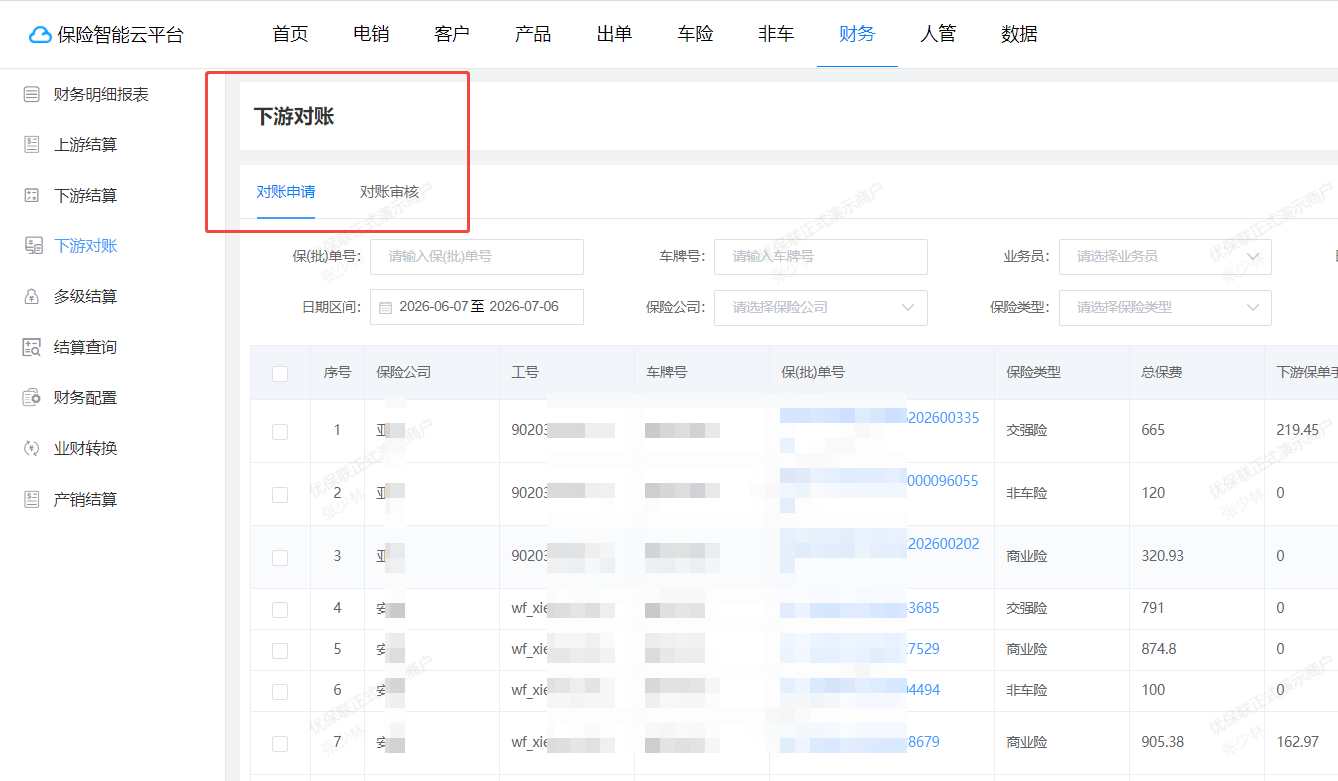Switch to the 对账审核 tab

click(x=389, y=192)
